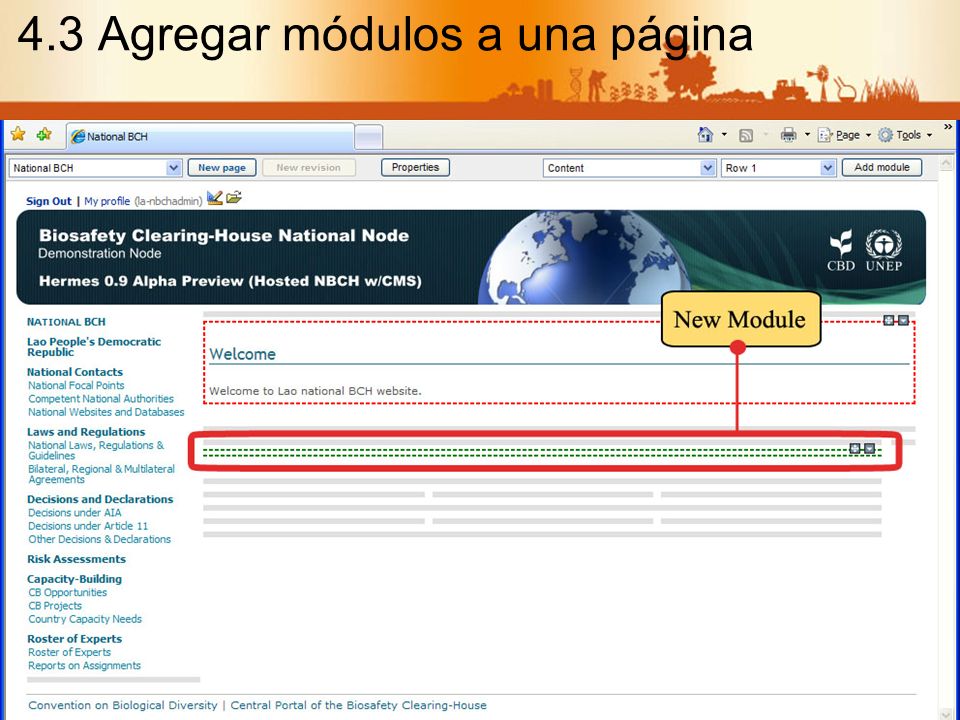The image size is (960, 720).
Task: Click the new green module's move icon
Action: 855,449
